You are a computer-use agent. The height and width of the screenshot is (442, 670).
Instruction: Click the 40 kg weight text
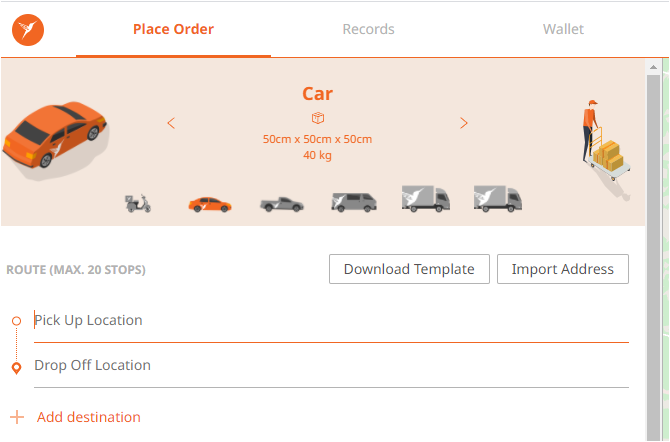(x=317, y=155)
